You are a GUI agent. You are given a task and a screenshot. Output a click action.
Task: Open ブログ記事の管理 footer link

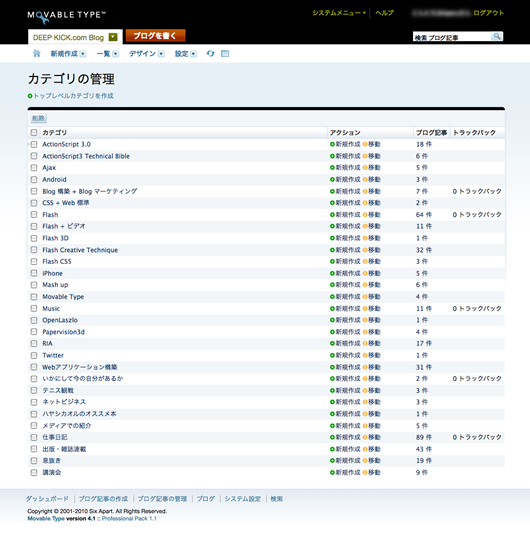162,499
